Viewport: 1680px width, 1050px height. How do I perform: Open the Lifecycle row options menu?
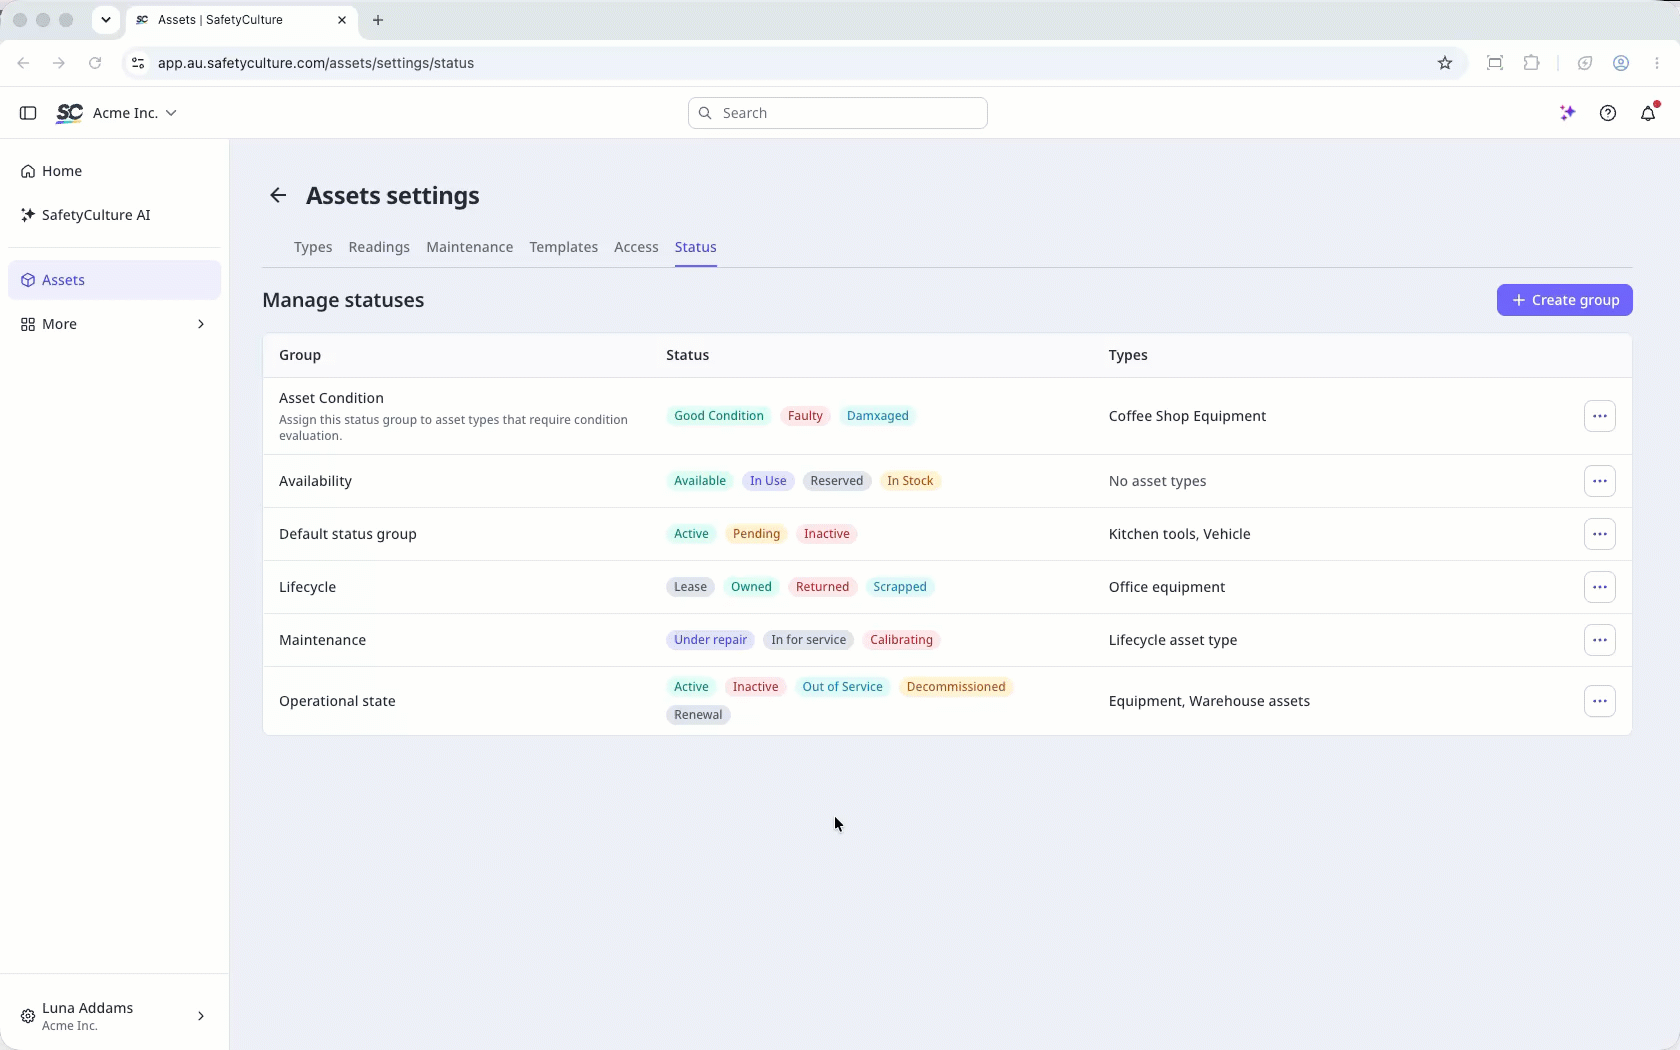pyautogui.click(x=1600, y=587)
